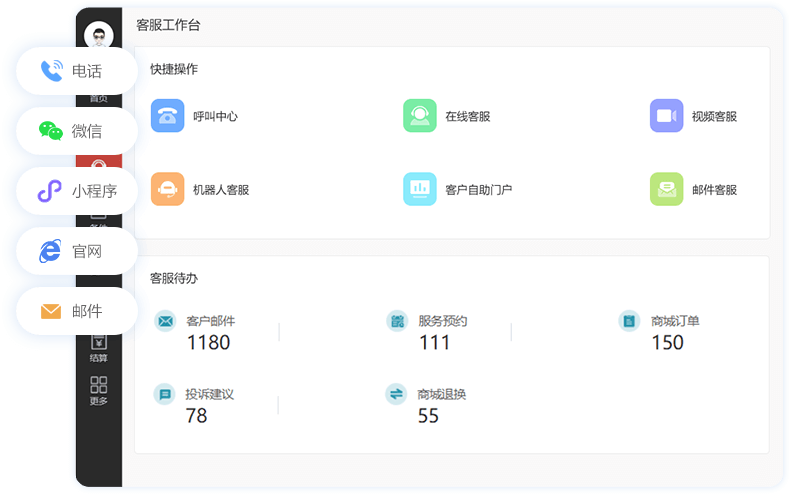Click the 客户邮件 envelope icon
This screenshot has height=494, width=790.
click(x=165, y=321)
